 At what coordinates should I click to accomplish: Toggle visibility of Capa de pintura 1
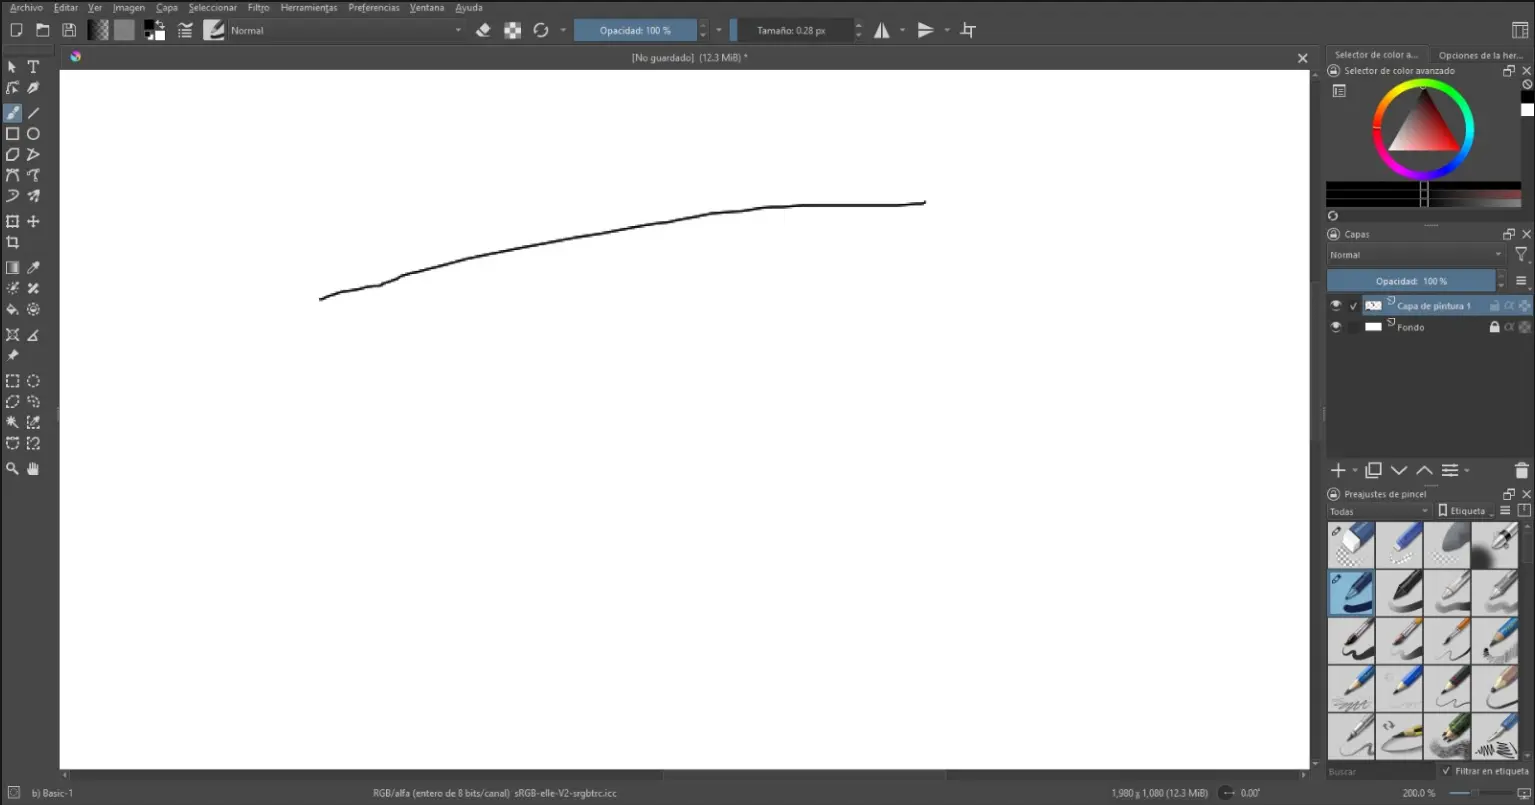pos(1336,305)
